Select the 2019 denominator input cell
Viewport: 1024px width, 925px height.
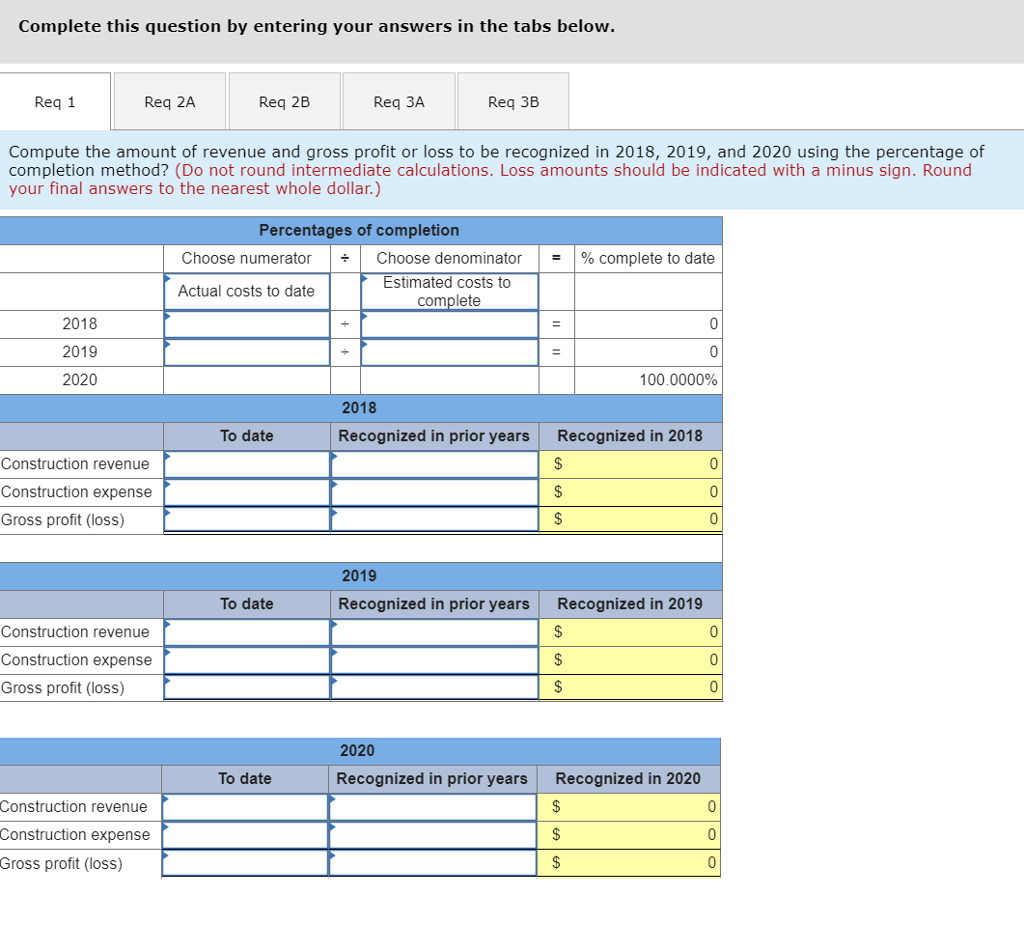(449, 352)
